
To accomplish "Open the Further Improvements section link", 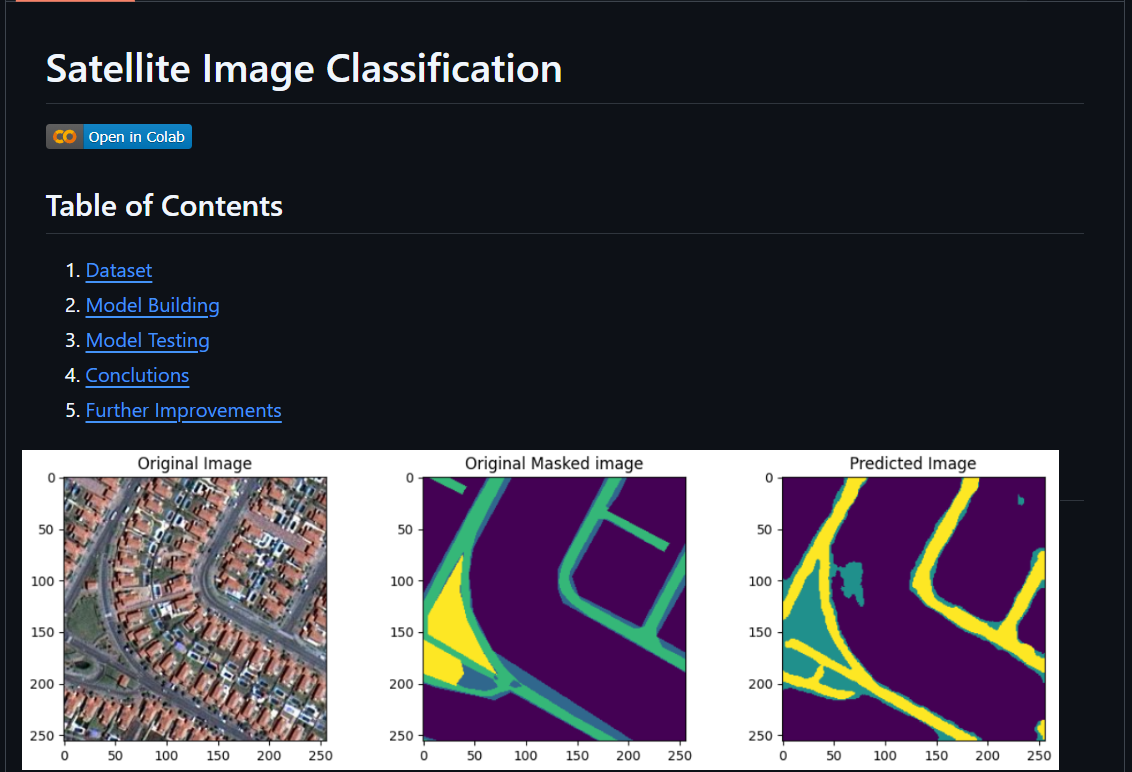I will pos(183,410).
